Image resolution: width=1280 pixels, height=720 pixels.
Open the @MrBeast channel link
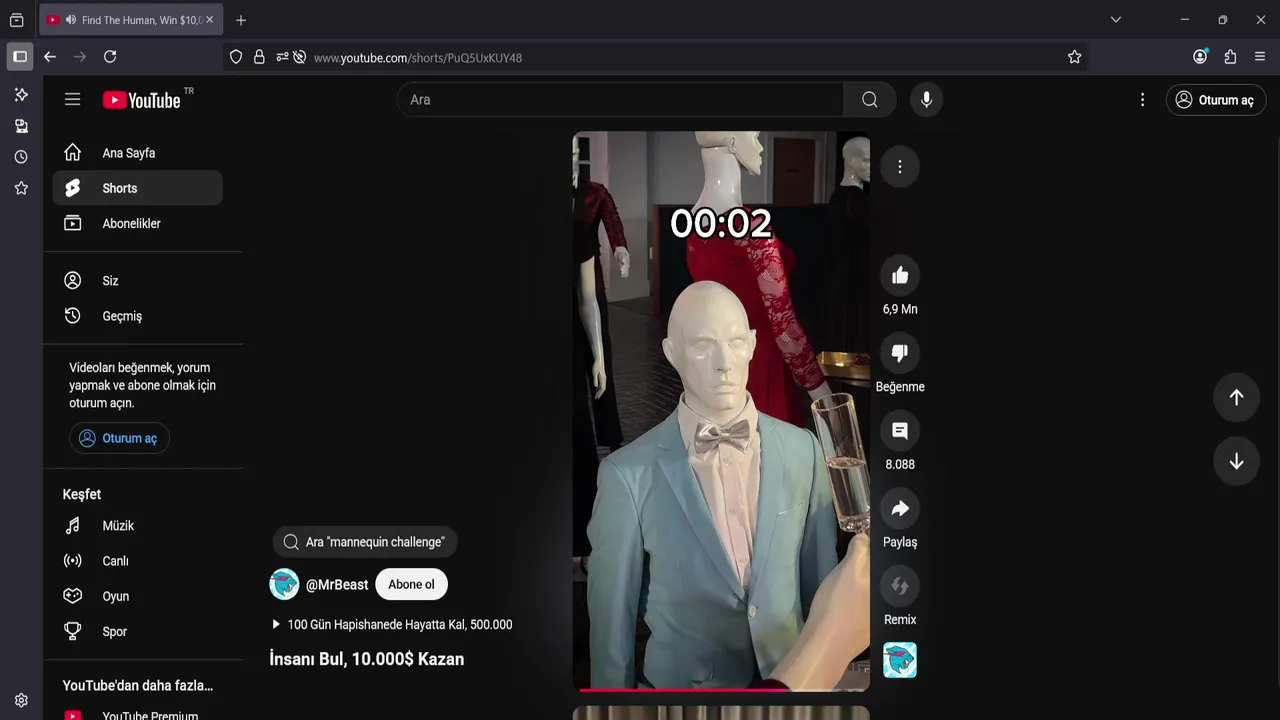coord(337,585)
